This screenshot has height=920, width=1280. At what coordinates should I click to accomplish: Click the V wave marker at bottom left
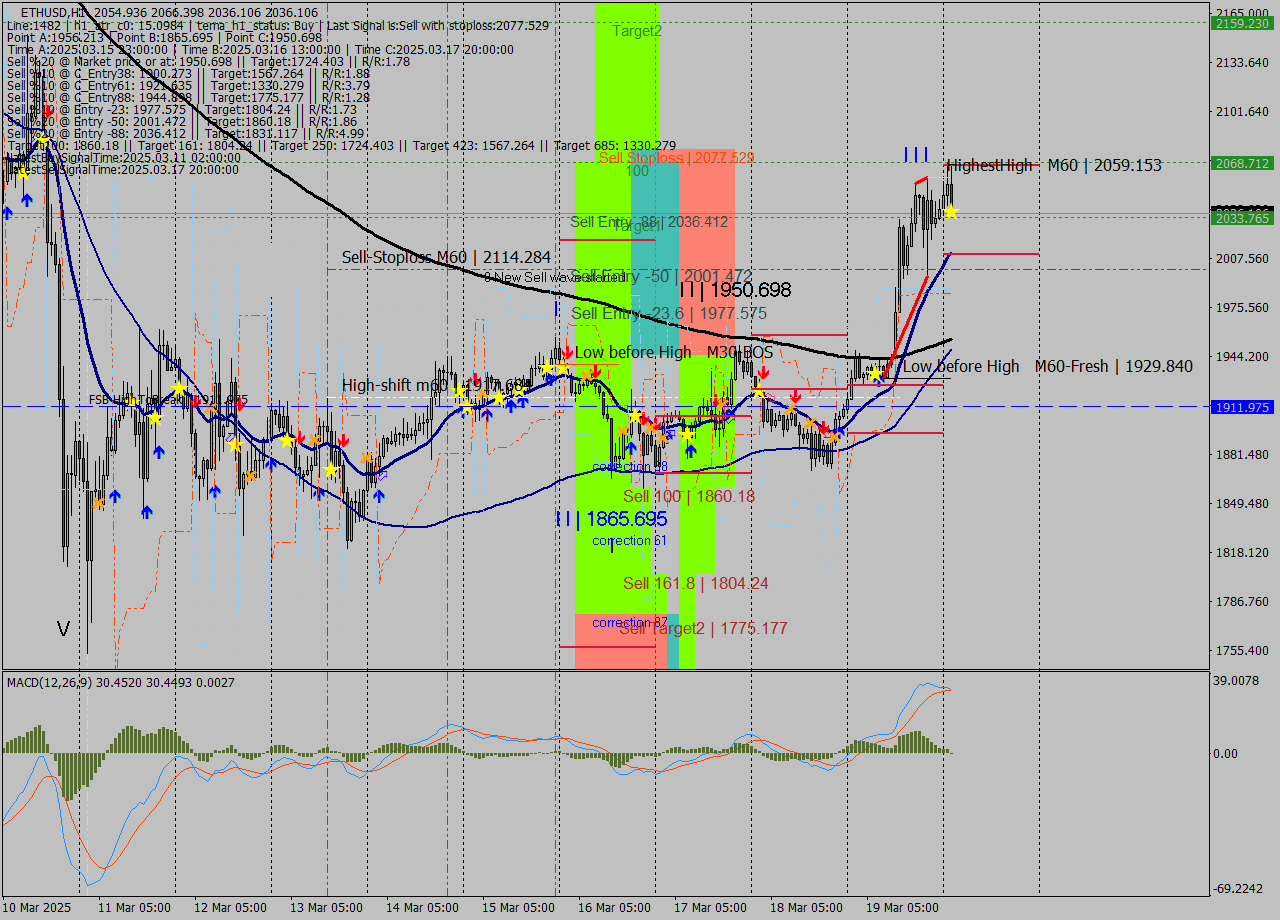pos(63,627)
